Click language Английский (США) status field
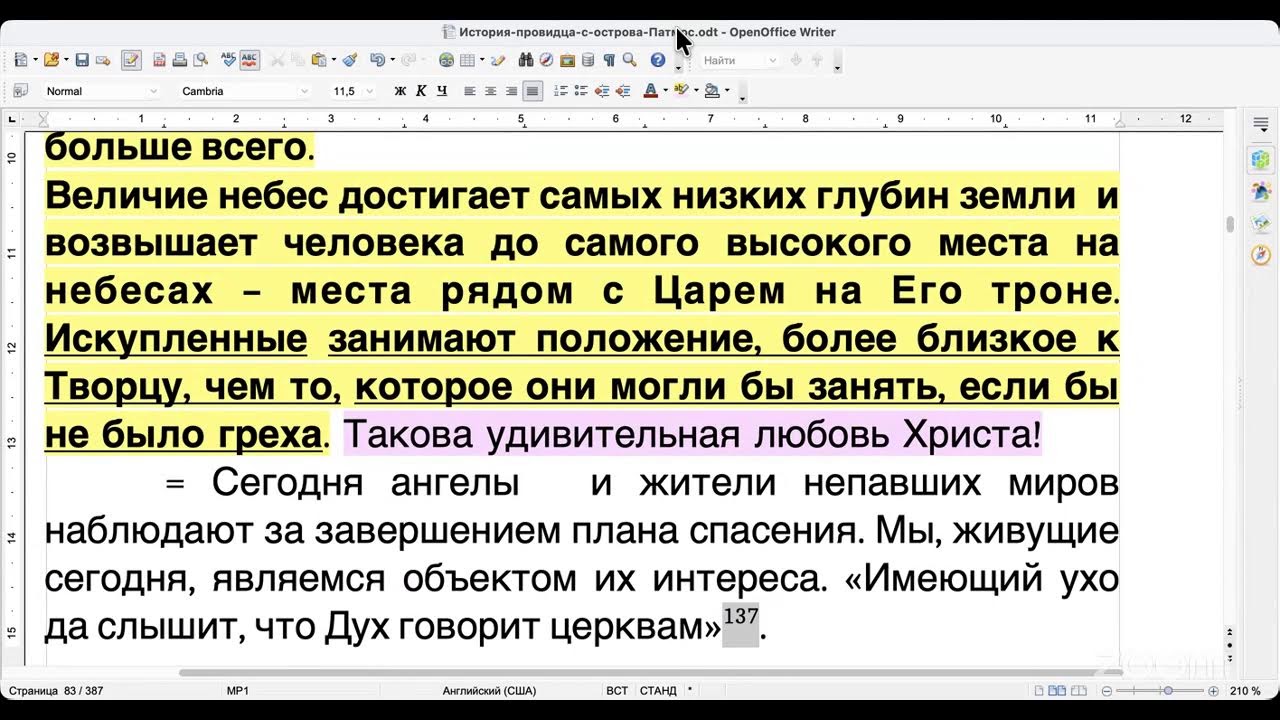The width and height of the screenshot is (1280, 720). tap(489, 691)
